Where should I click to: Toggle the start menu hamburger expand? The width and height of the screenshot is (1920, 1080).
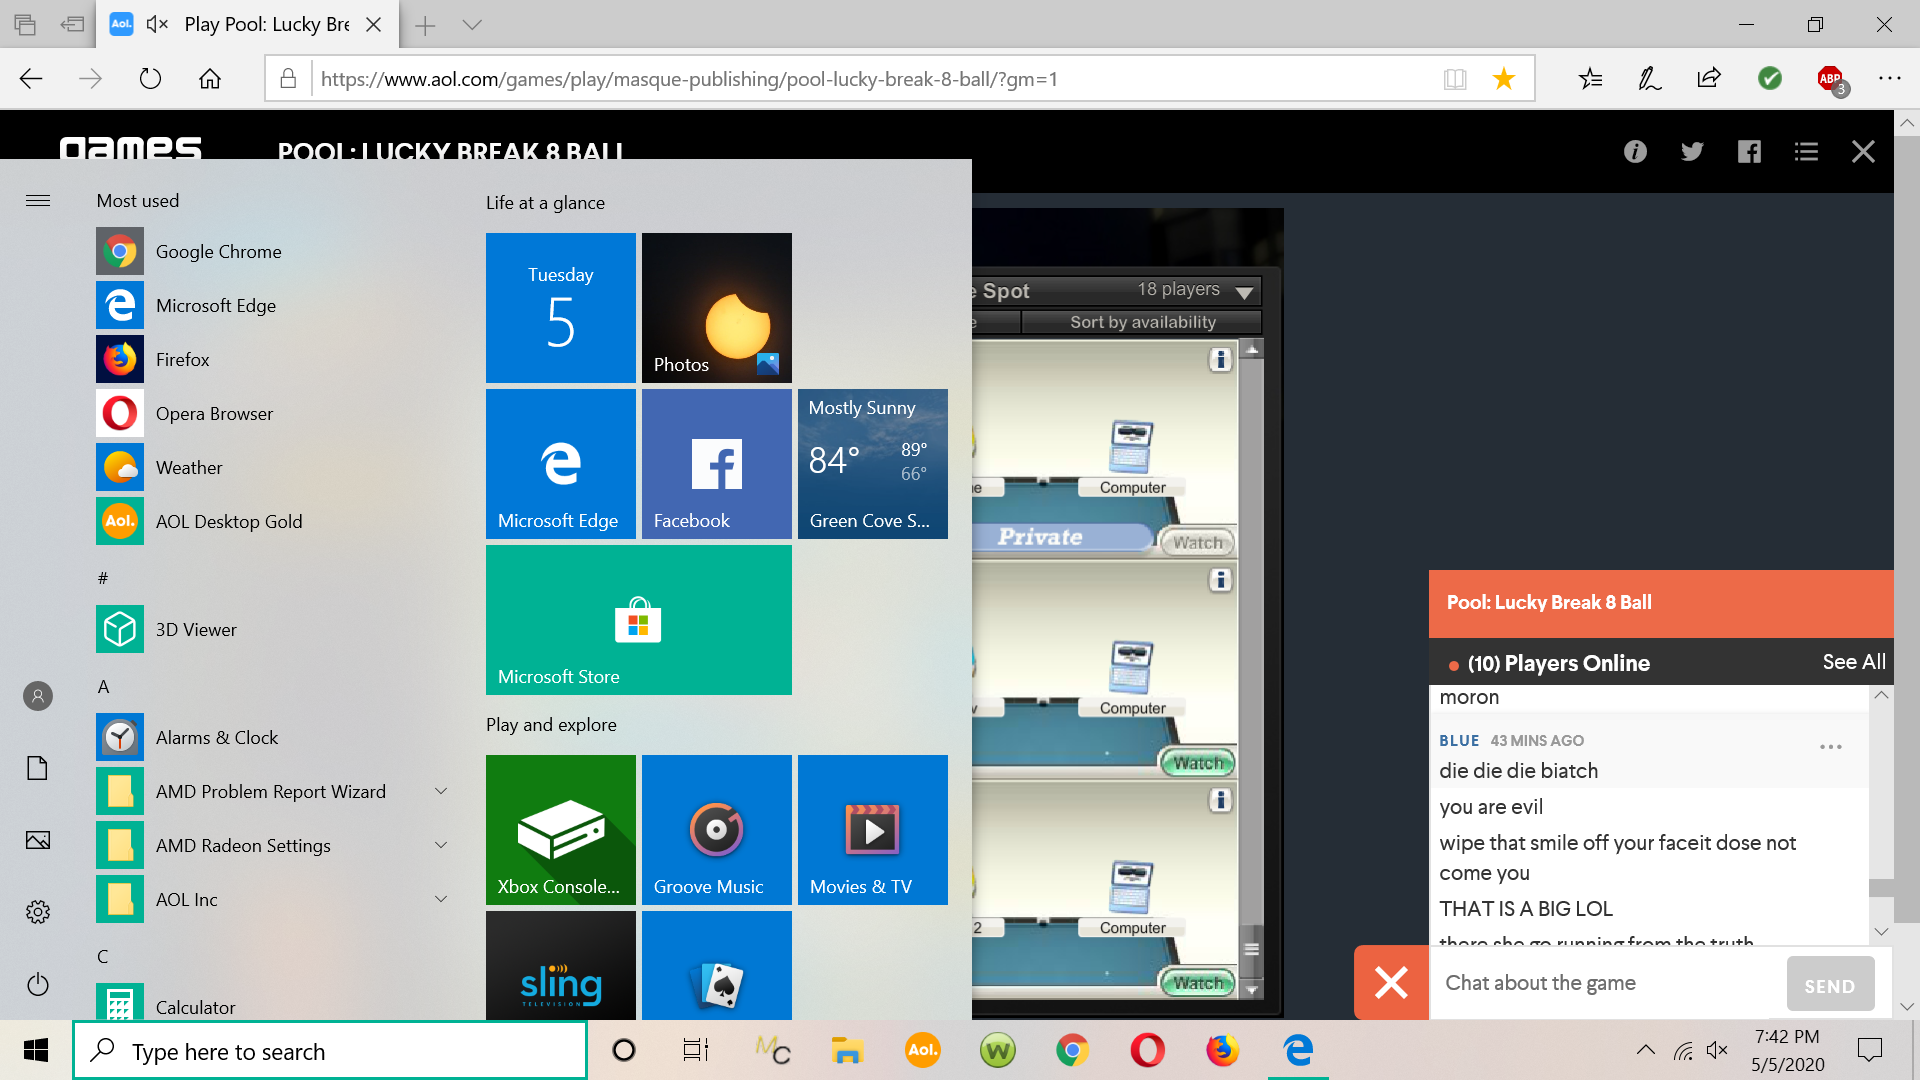pyautogui.click(x=38, y=201)
